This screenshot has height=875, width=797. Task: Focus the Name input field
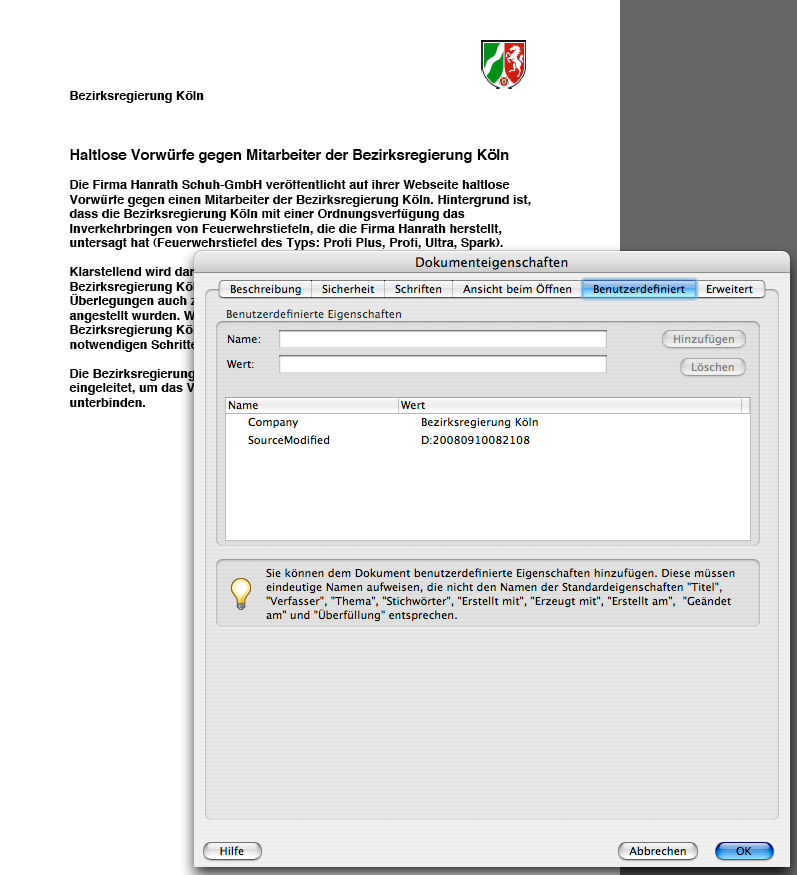pyautogui.click(x=443, y=339)
